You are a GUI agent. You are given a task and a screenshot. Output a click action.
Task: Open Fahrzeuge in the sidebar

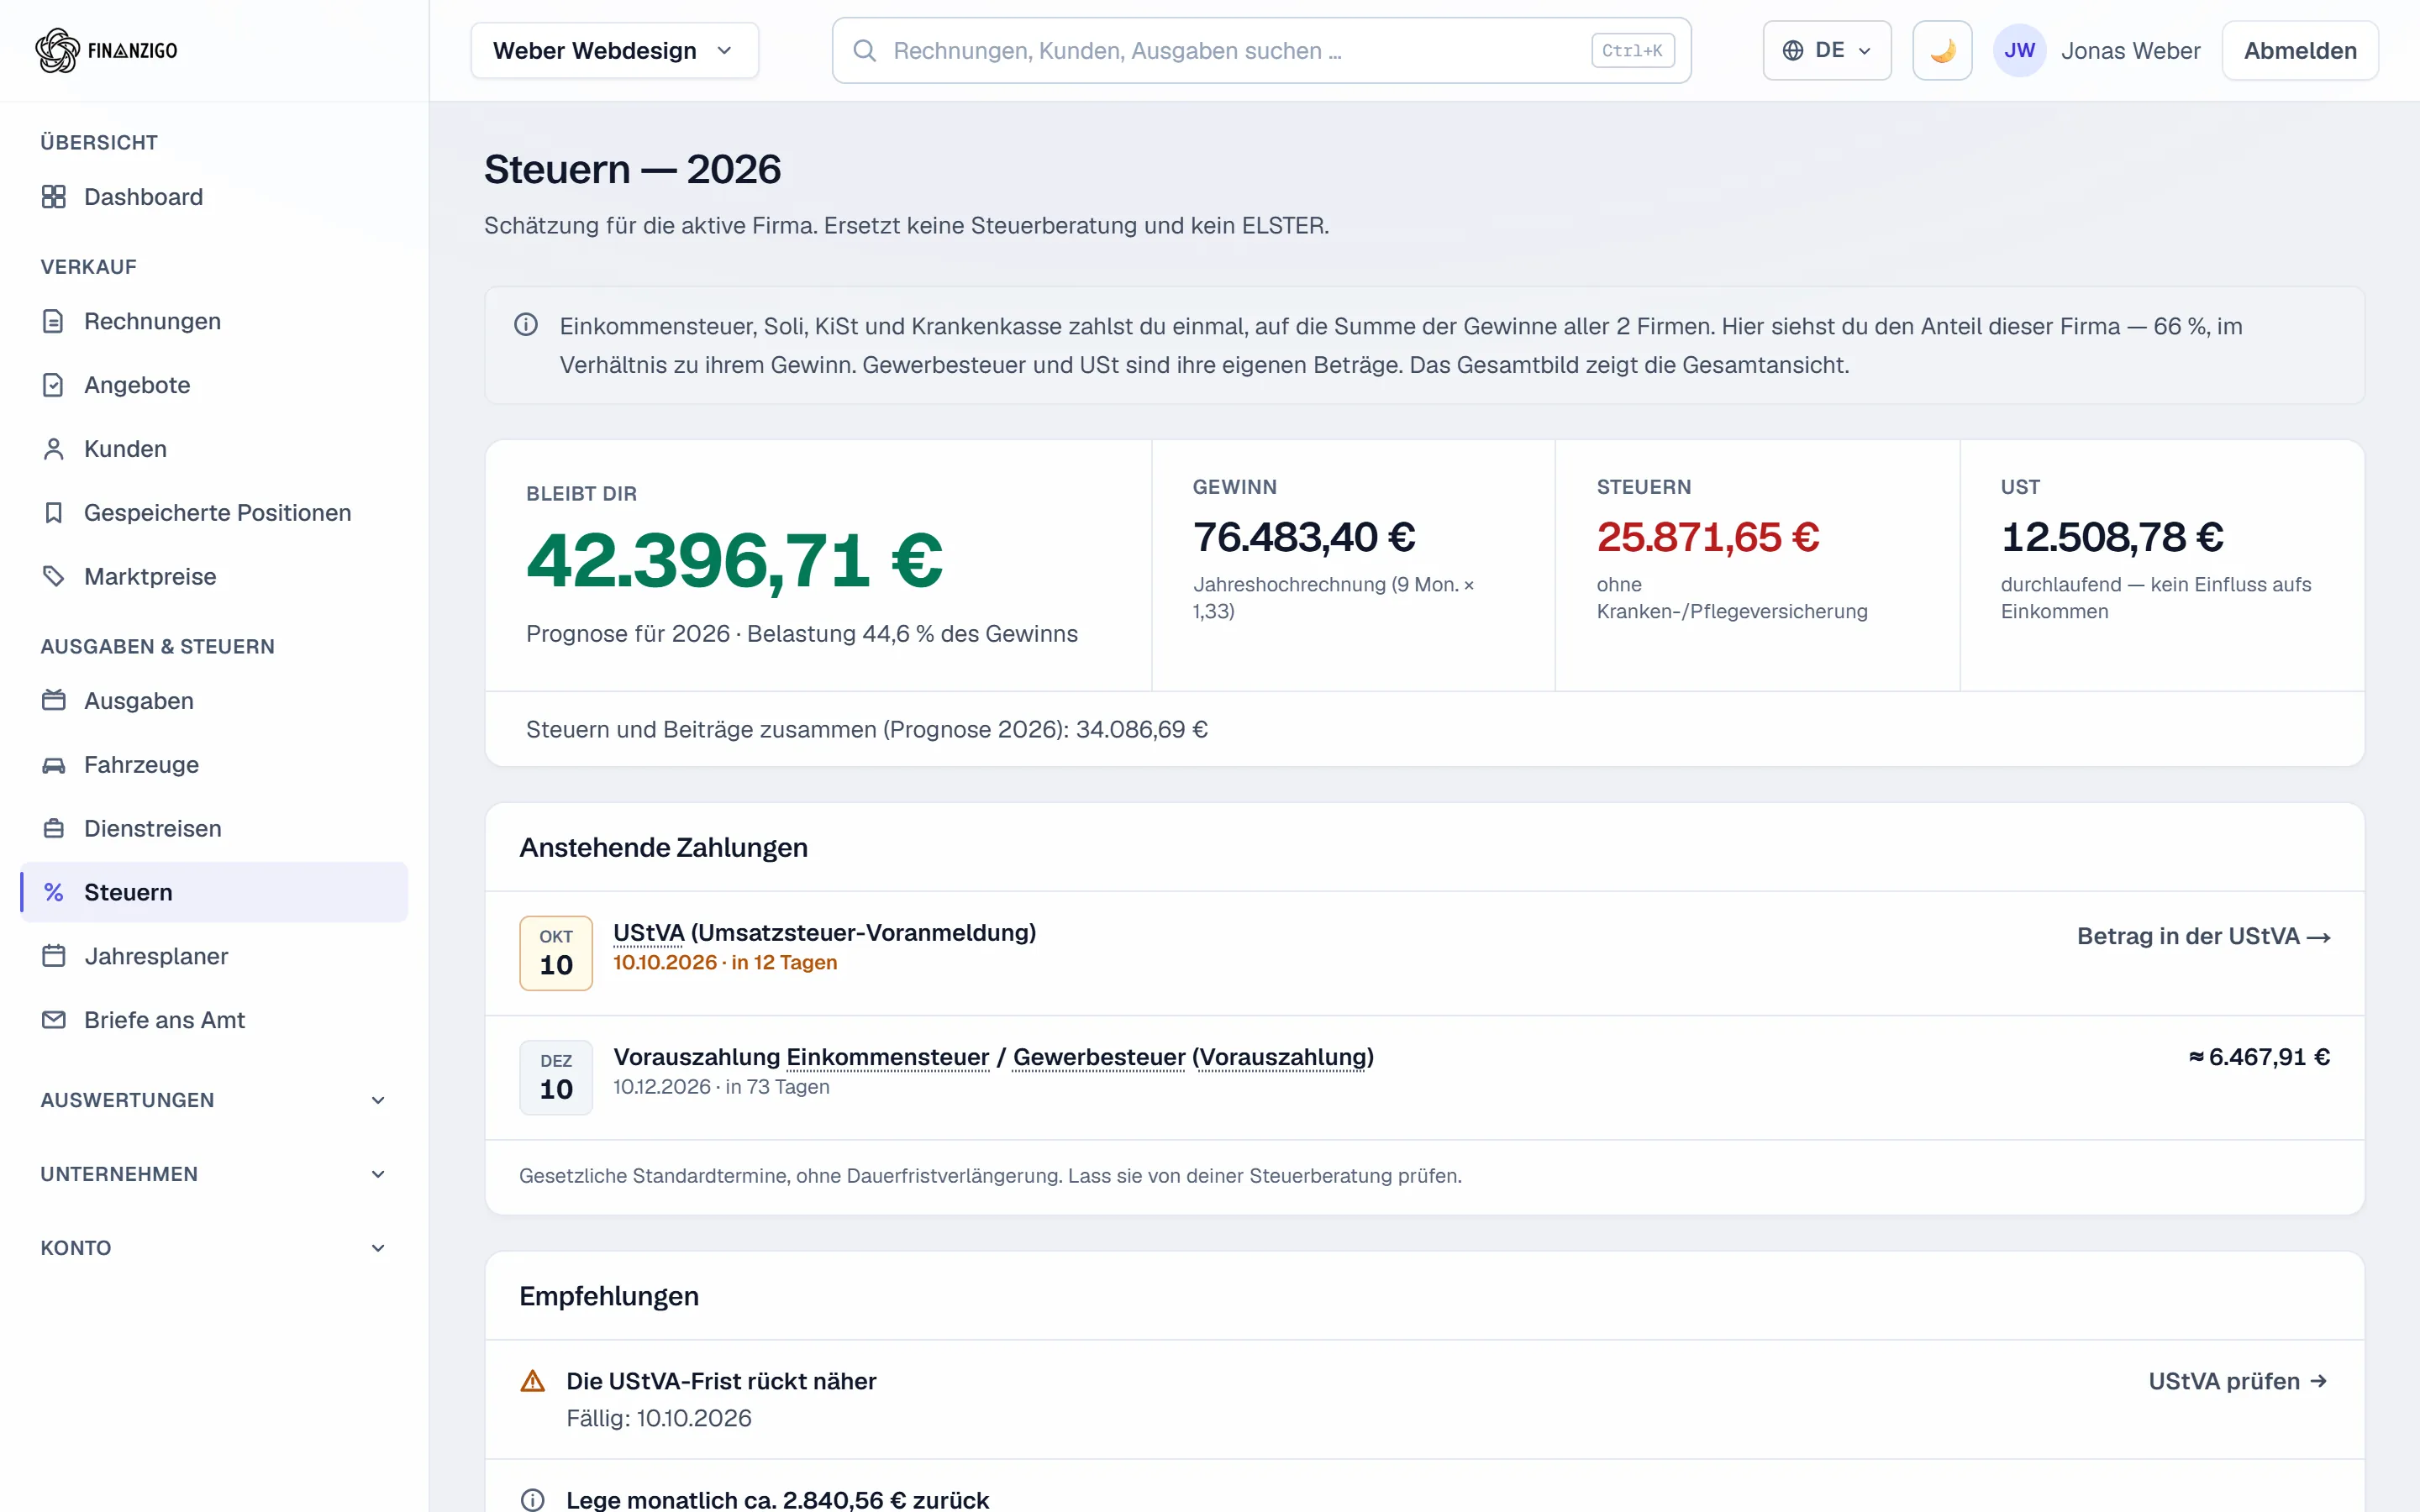[x=214, y=765]
